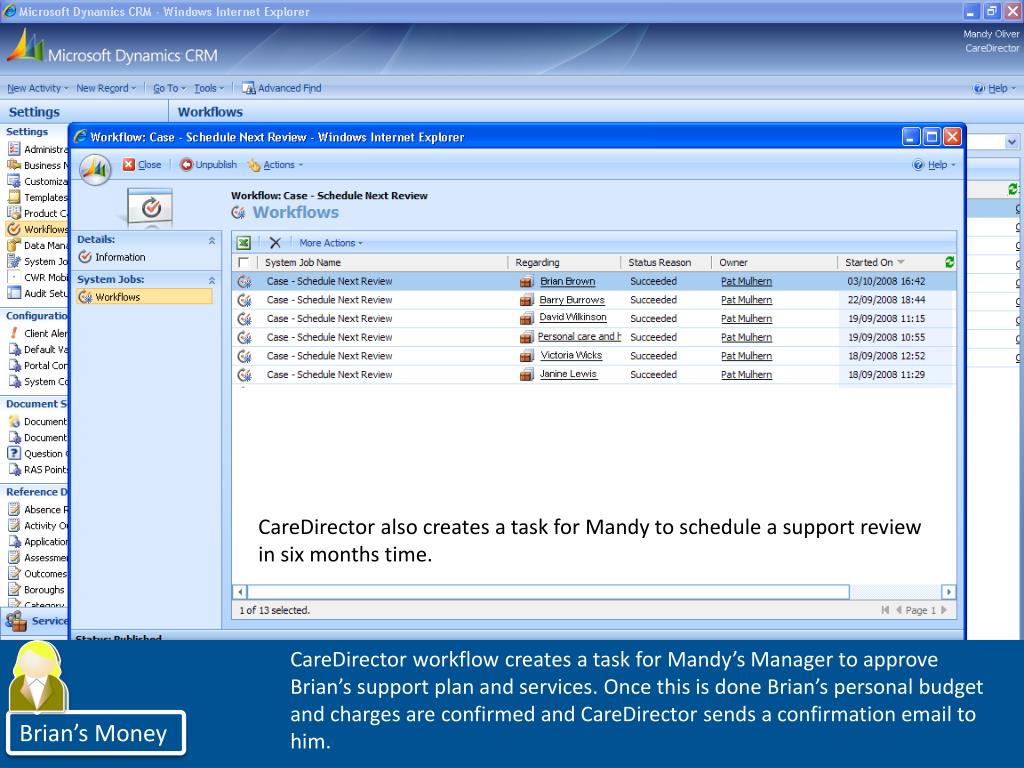Select Outcomes in Reference Data section
1024x768 pixels.
[37, 573]
